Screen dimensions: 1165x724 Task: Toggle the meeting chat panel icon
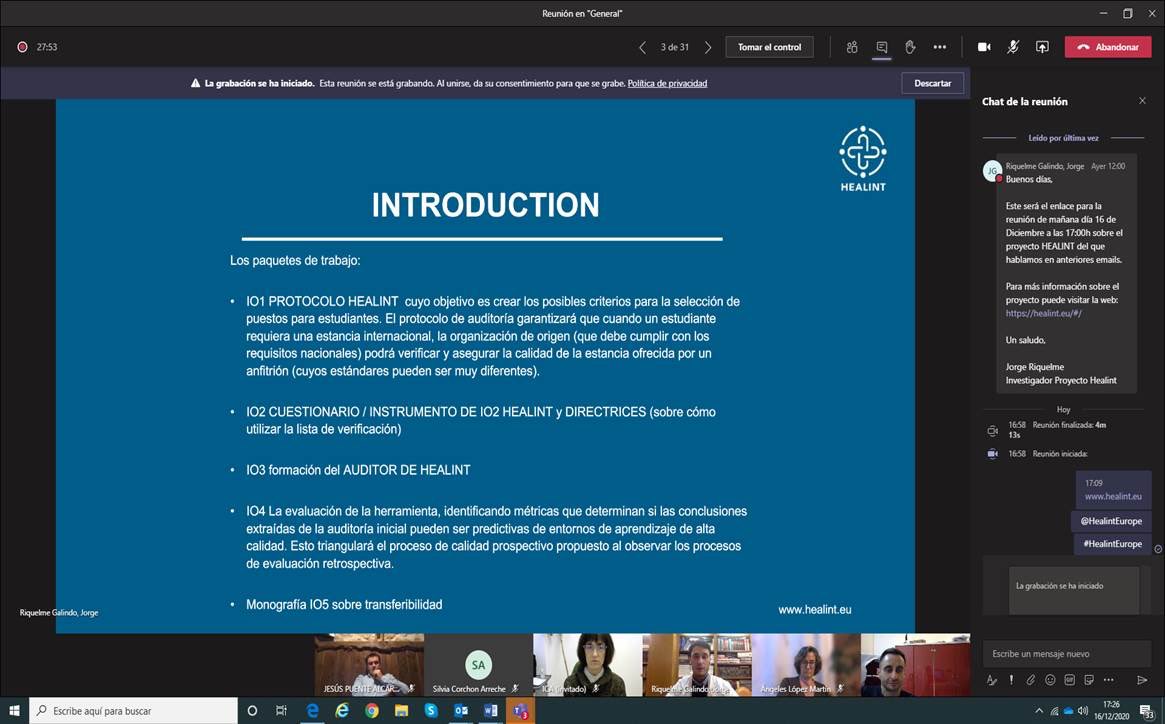(882, 47)
